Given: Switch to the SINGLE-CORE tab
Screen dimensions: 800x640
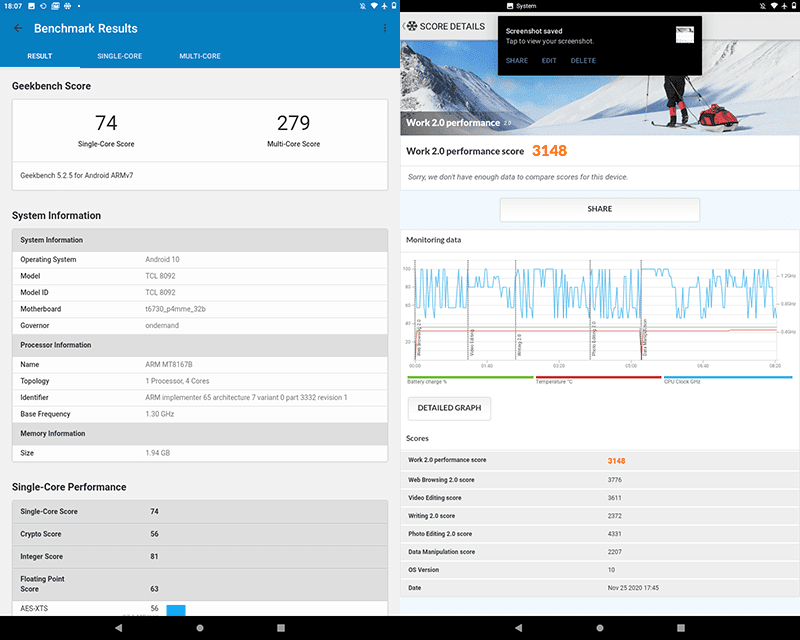Looking at the screenshot, I should pyautogui.click(x=119, y=56).
